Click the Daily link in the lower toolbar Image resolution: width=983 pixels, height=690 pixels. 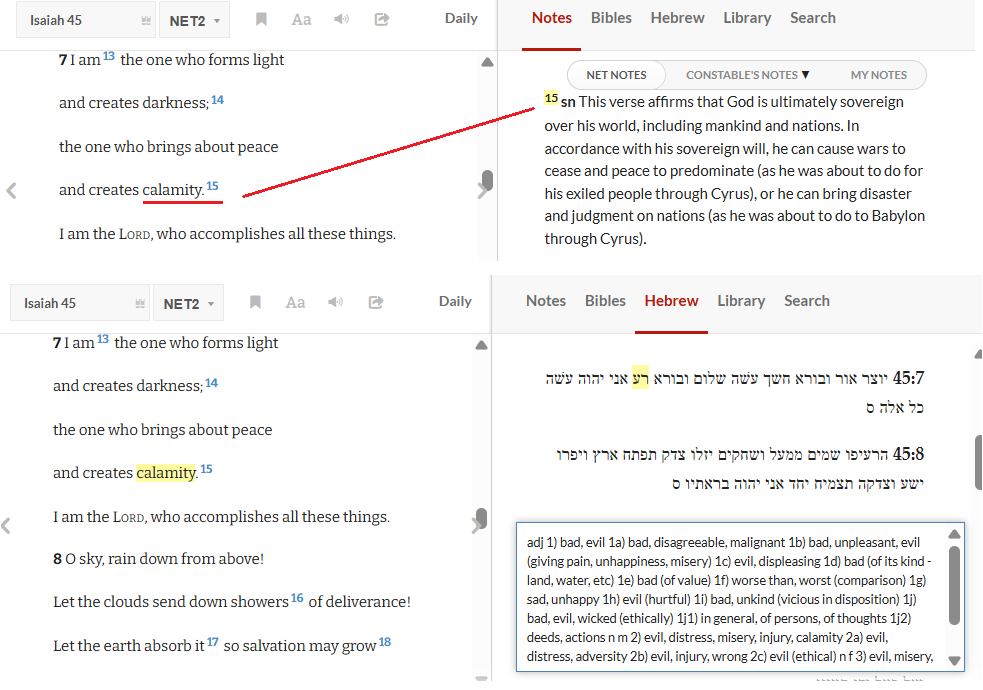[455, 301]
